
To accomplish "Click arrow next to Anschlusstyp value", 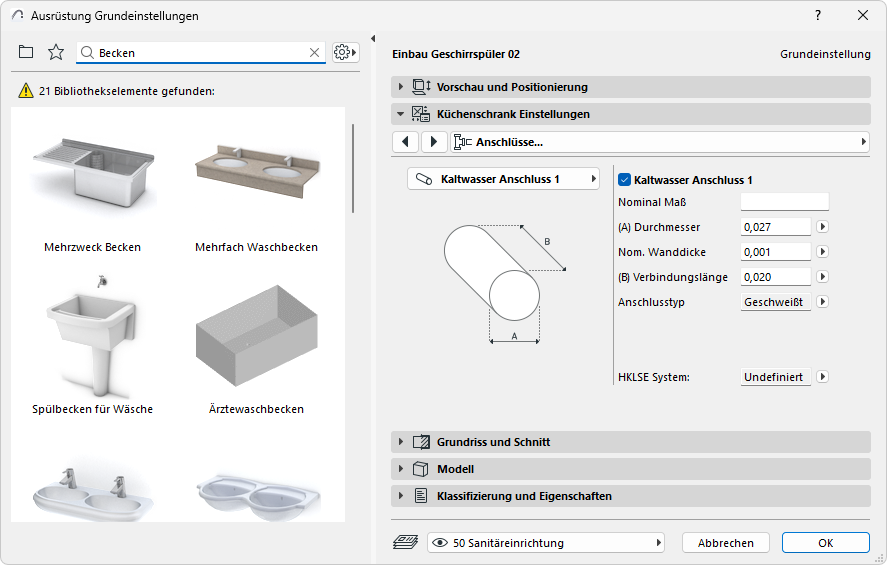I will (823, 302).
